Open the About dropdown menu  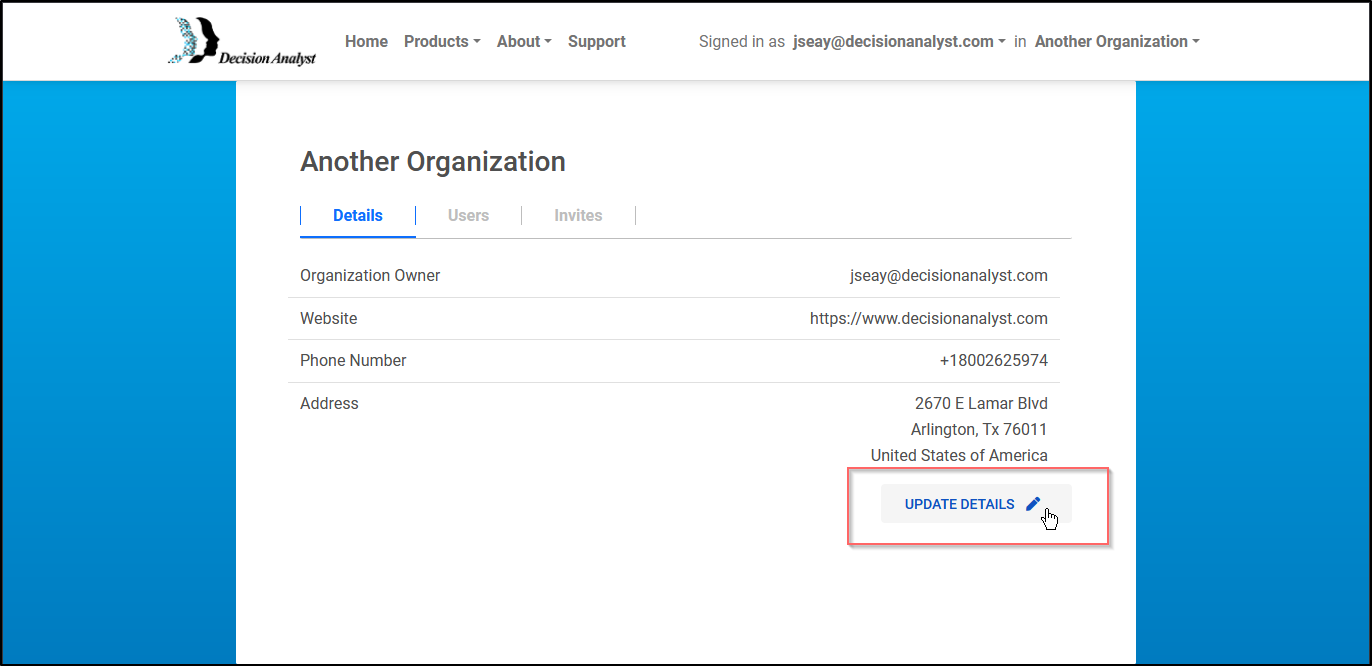523,41
